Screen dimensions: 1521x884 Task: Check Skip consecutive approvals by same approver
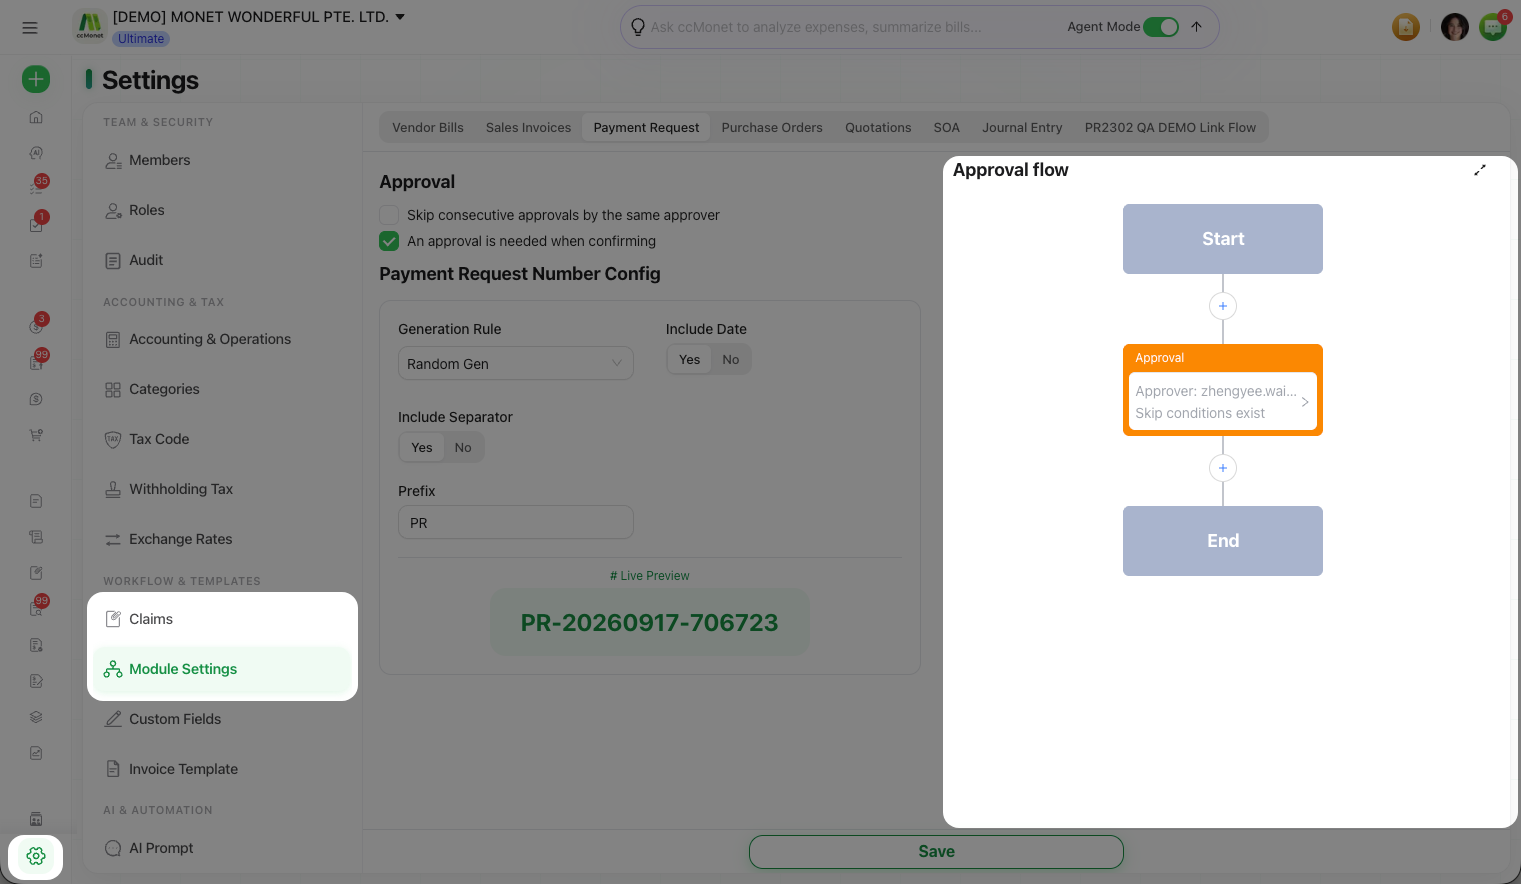[x=389, y=215]
